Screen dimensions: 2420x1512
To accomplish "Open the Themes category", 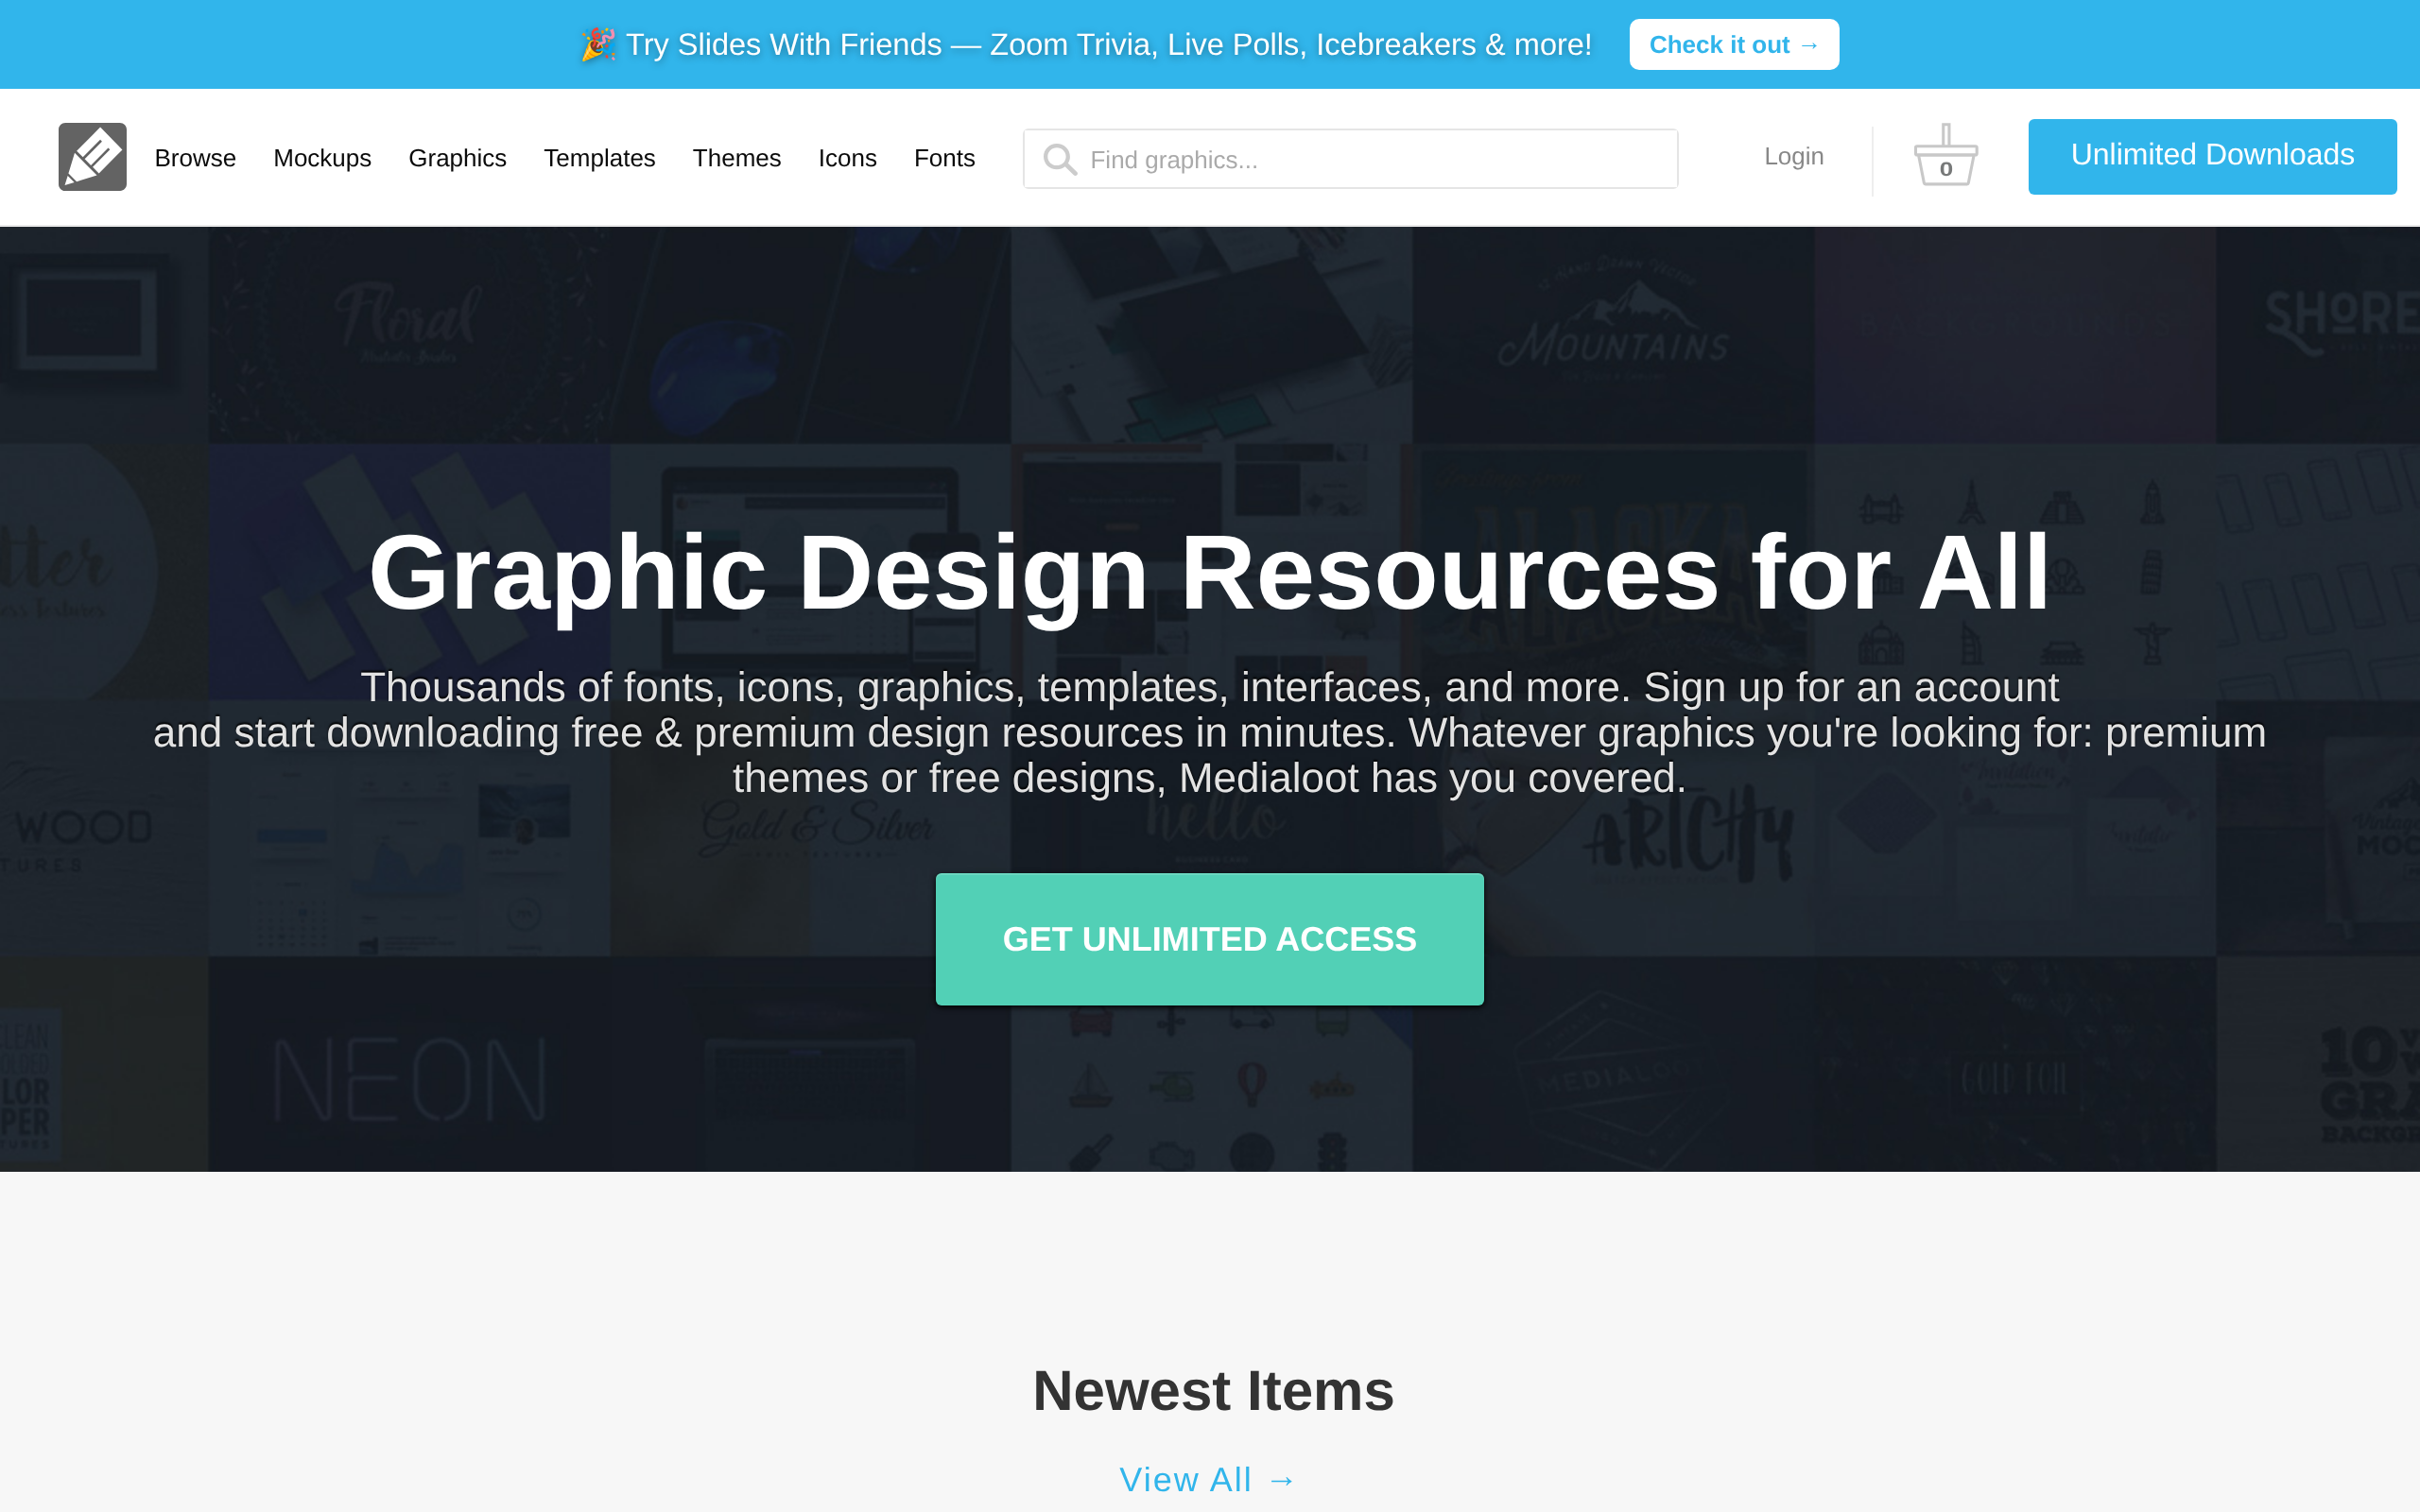I will pyautogui.click(x=736, y=158).
